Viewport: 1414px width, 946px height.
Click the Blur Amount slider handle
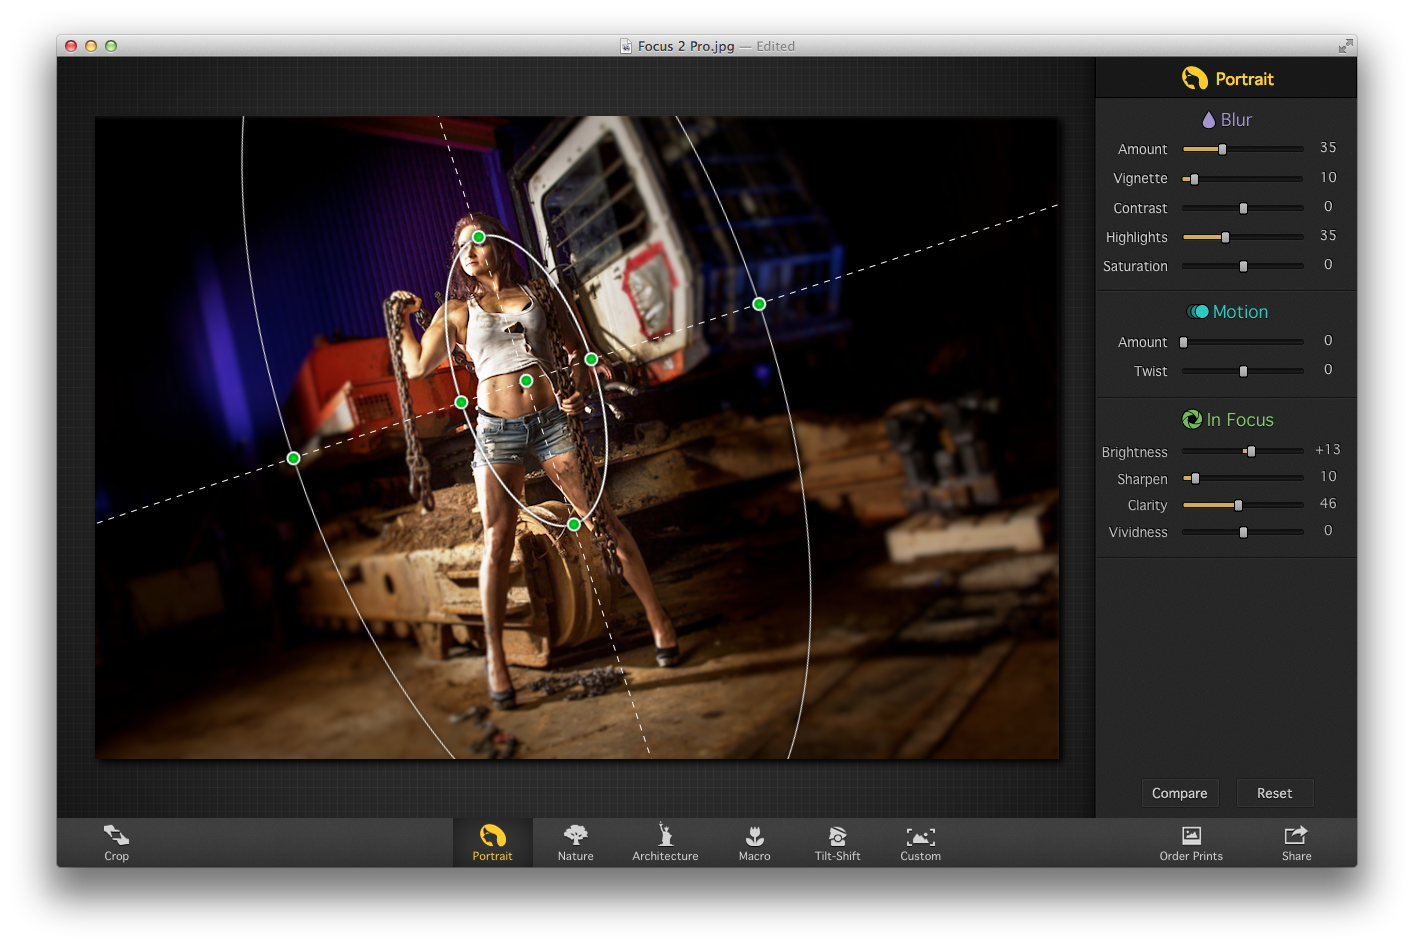click(x=1222, y=149)
